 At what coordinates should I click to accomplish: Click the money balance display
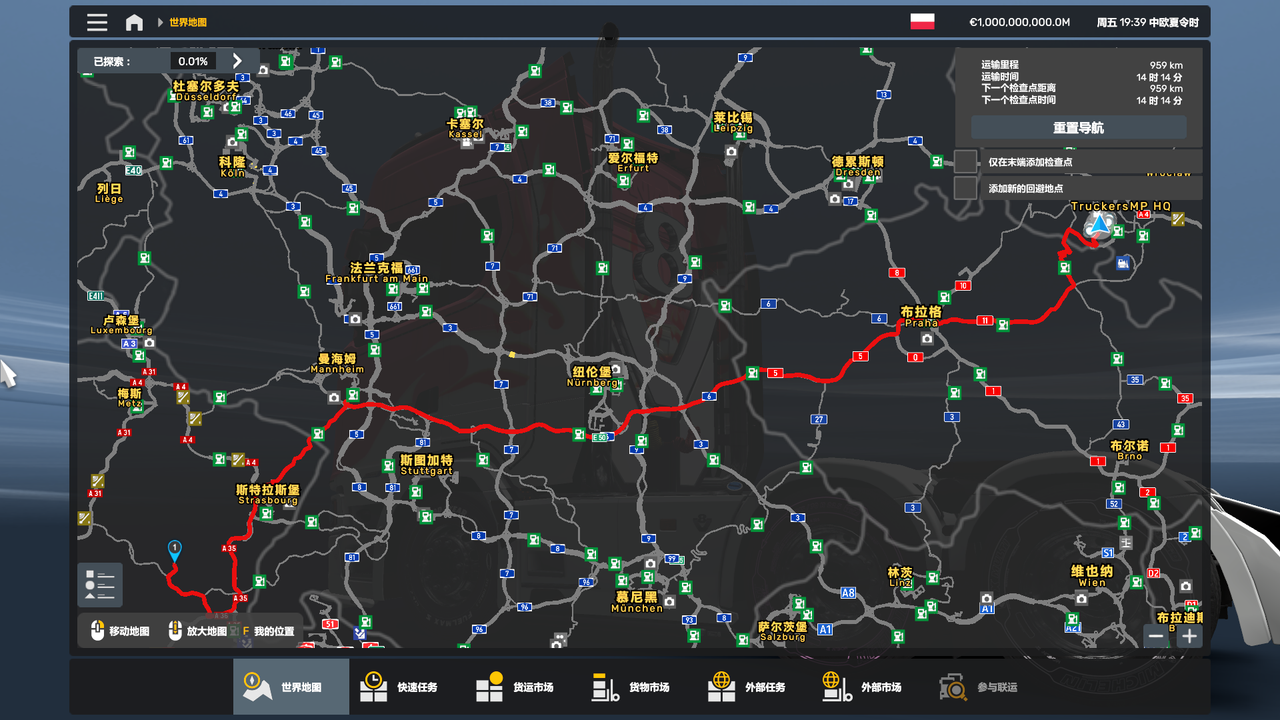pyautogui.click(x=1019, y=22)
